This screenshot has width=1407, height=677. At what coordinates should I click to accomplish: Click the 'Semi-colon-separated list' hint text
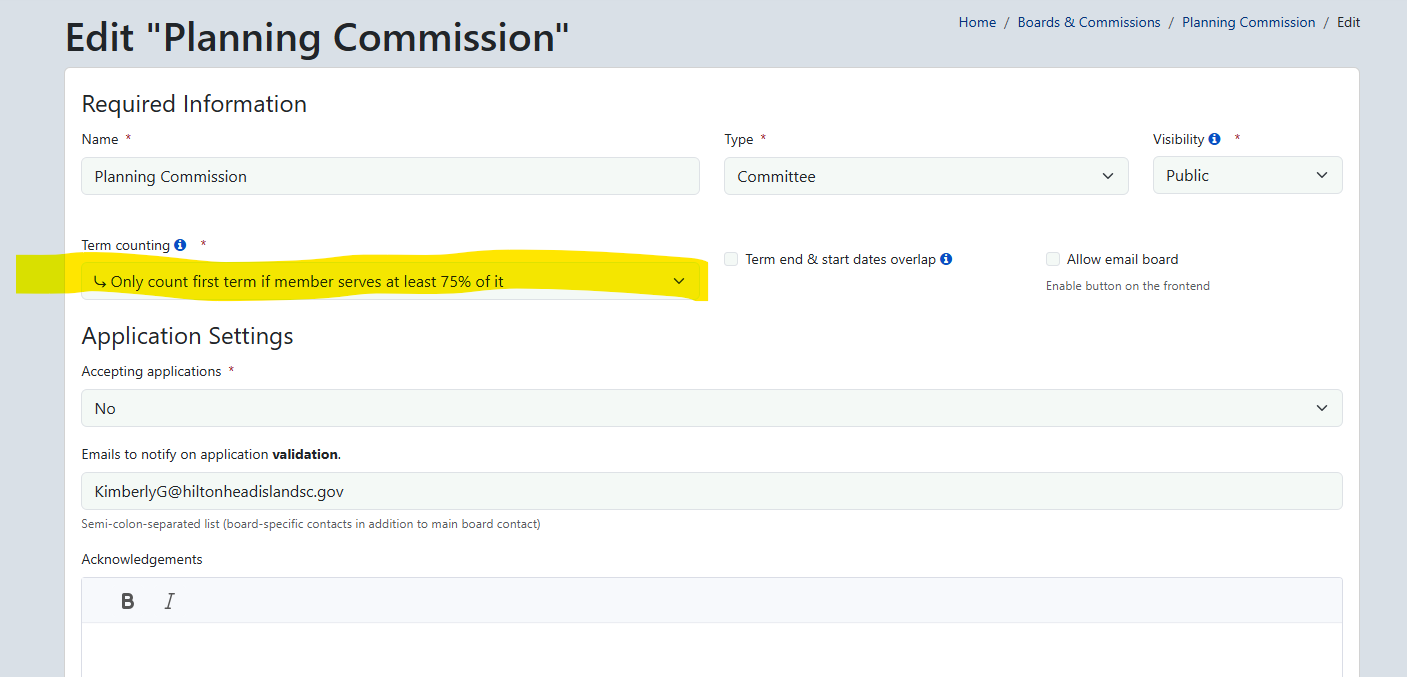(x=311, y=524)
